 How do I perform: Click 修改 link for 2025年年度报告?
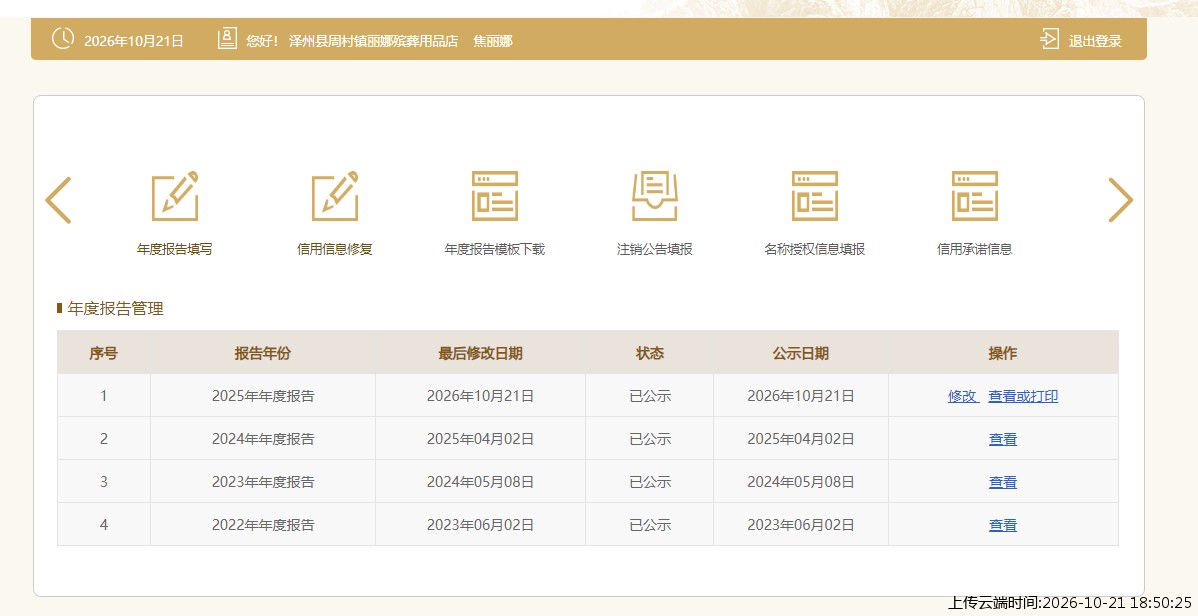click(x=963, y=396)
